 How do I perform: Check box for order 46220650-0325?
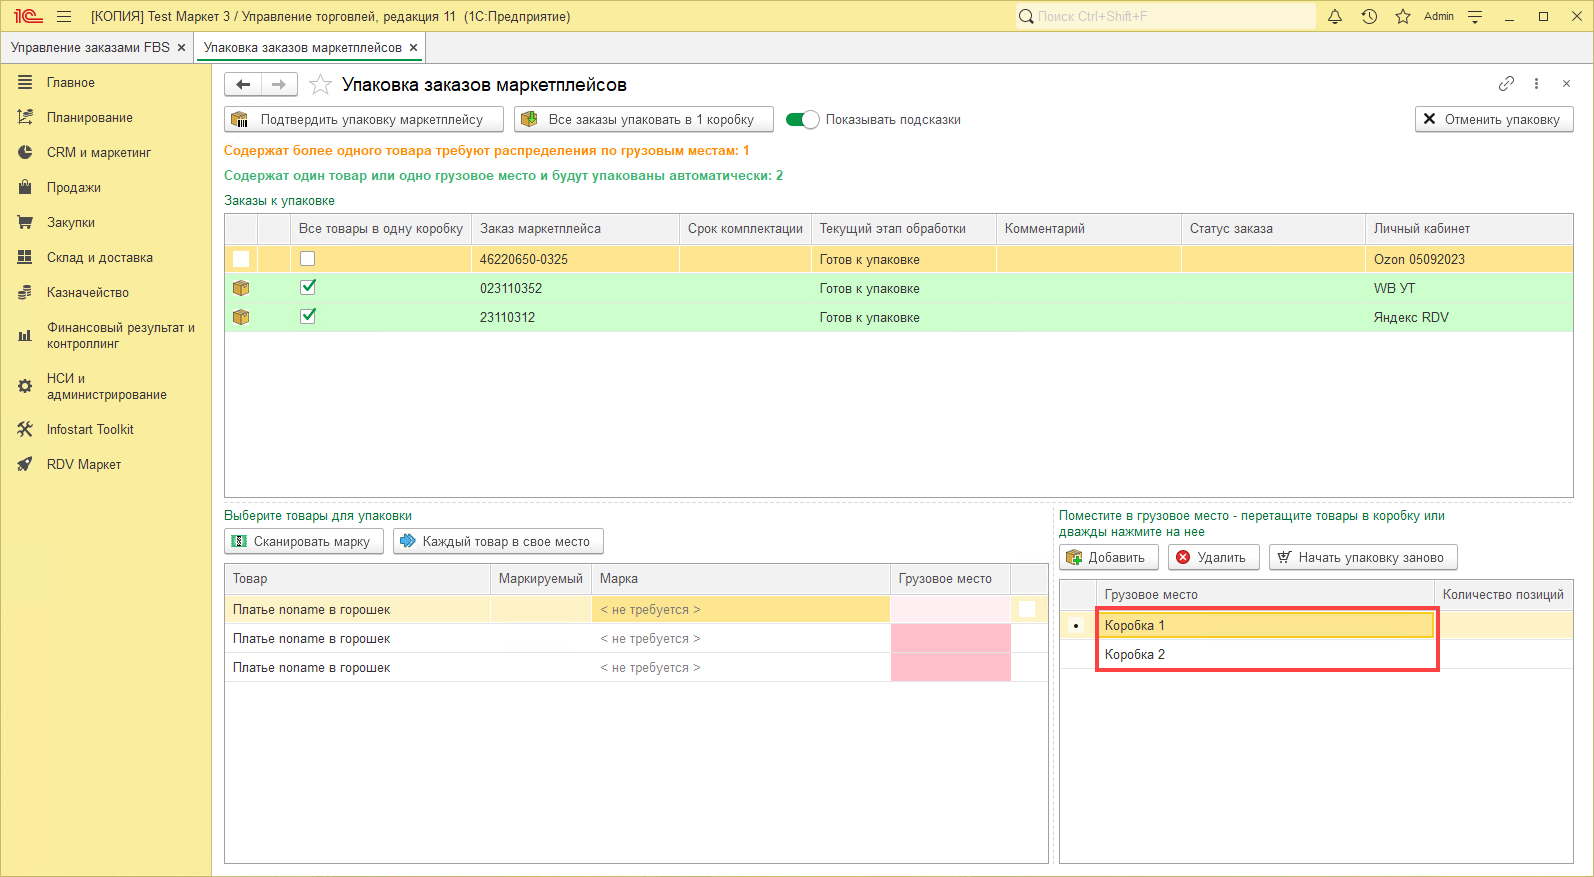(308, 259)
